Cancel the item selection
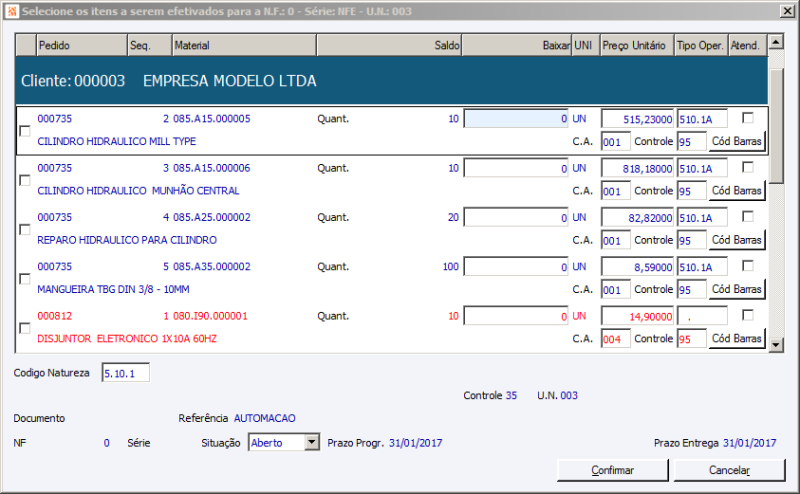The height and width of the screenshot is (494, 800). tap(729, 470)
